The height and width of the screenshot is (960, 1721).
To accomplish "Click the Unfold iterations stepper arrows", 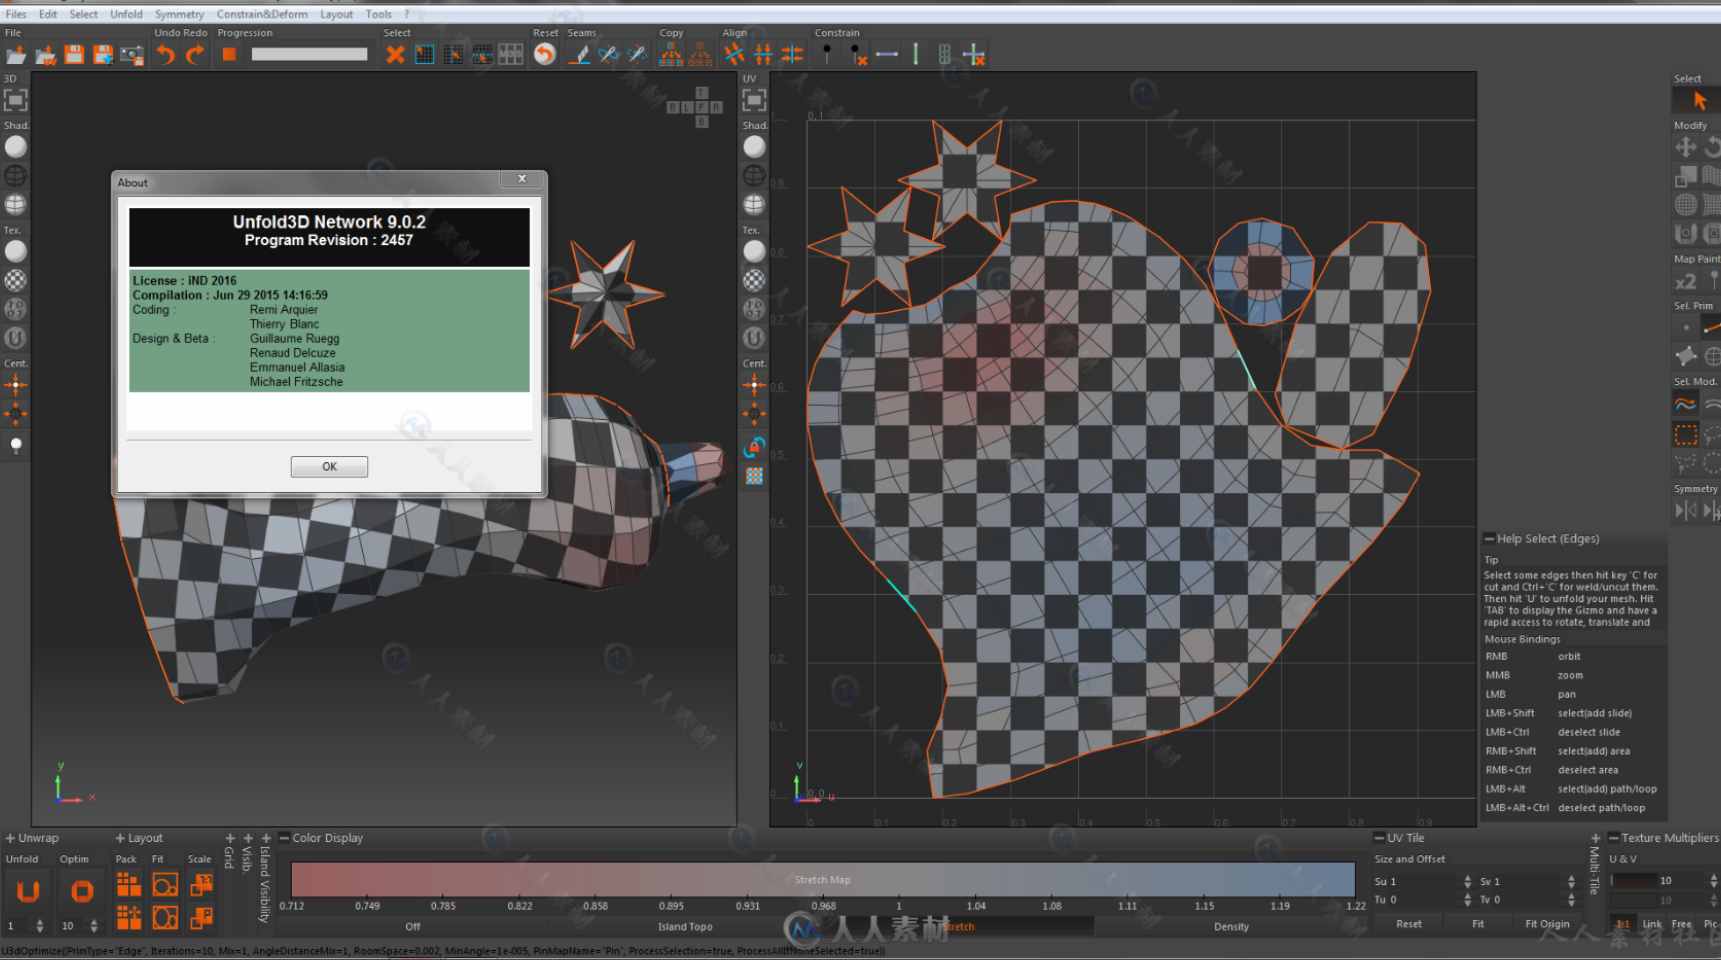I will pos(40,926).
